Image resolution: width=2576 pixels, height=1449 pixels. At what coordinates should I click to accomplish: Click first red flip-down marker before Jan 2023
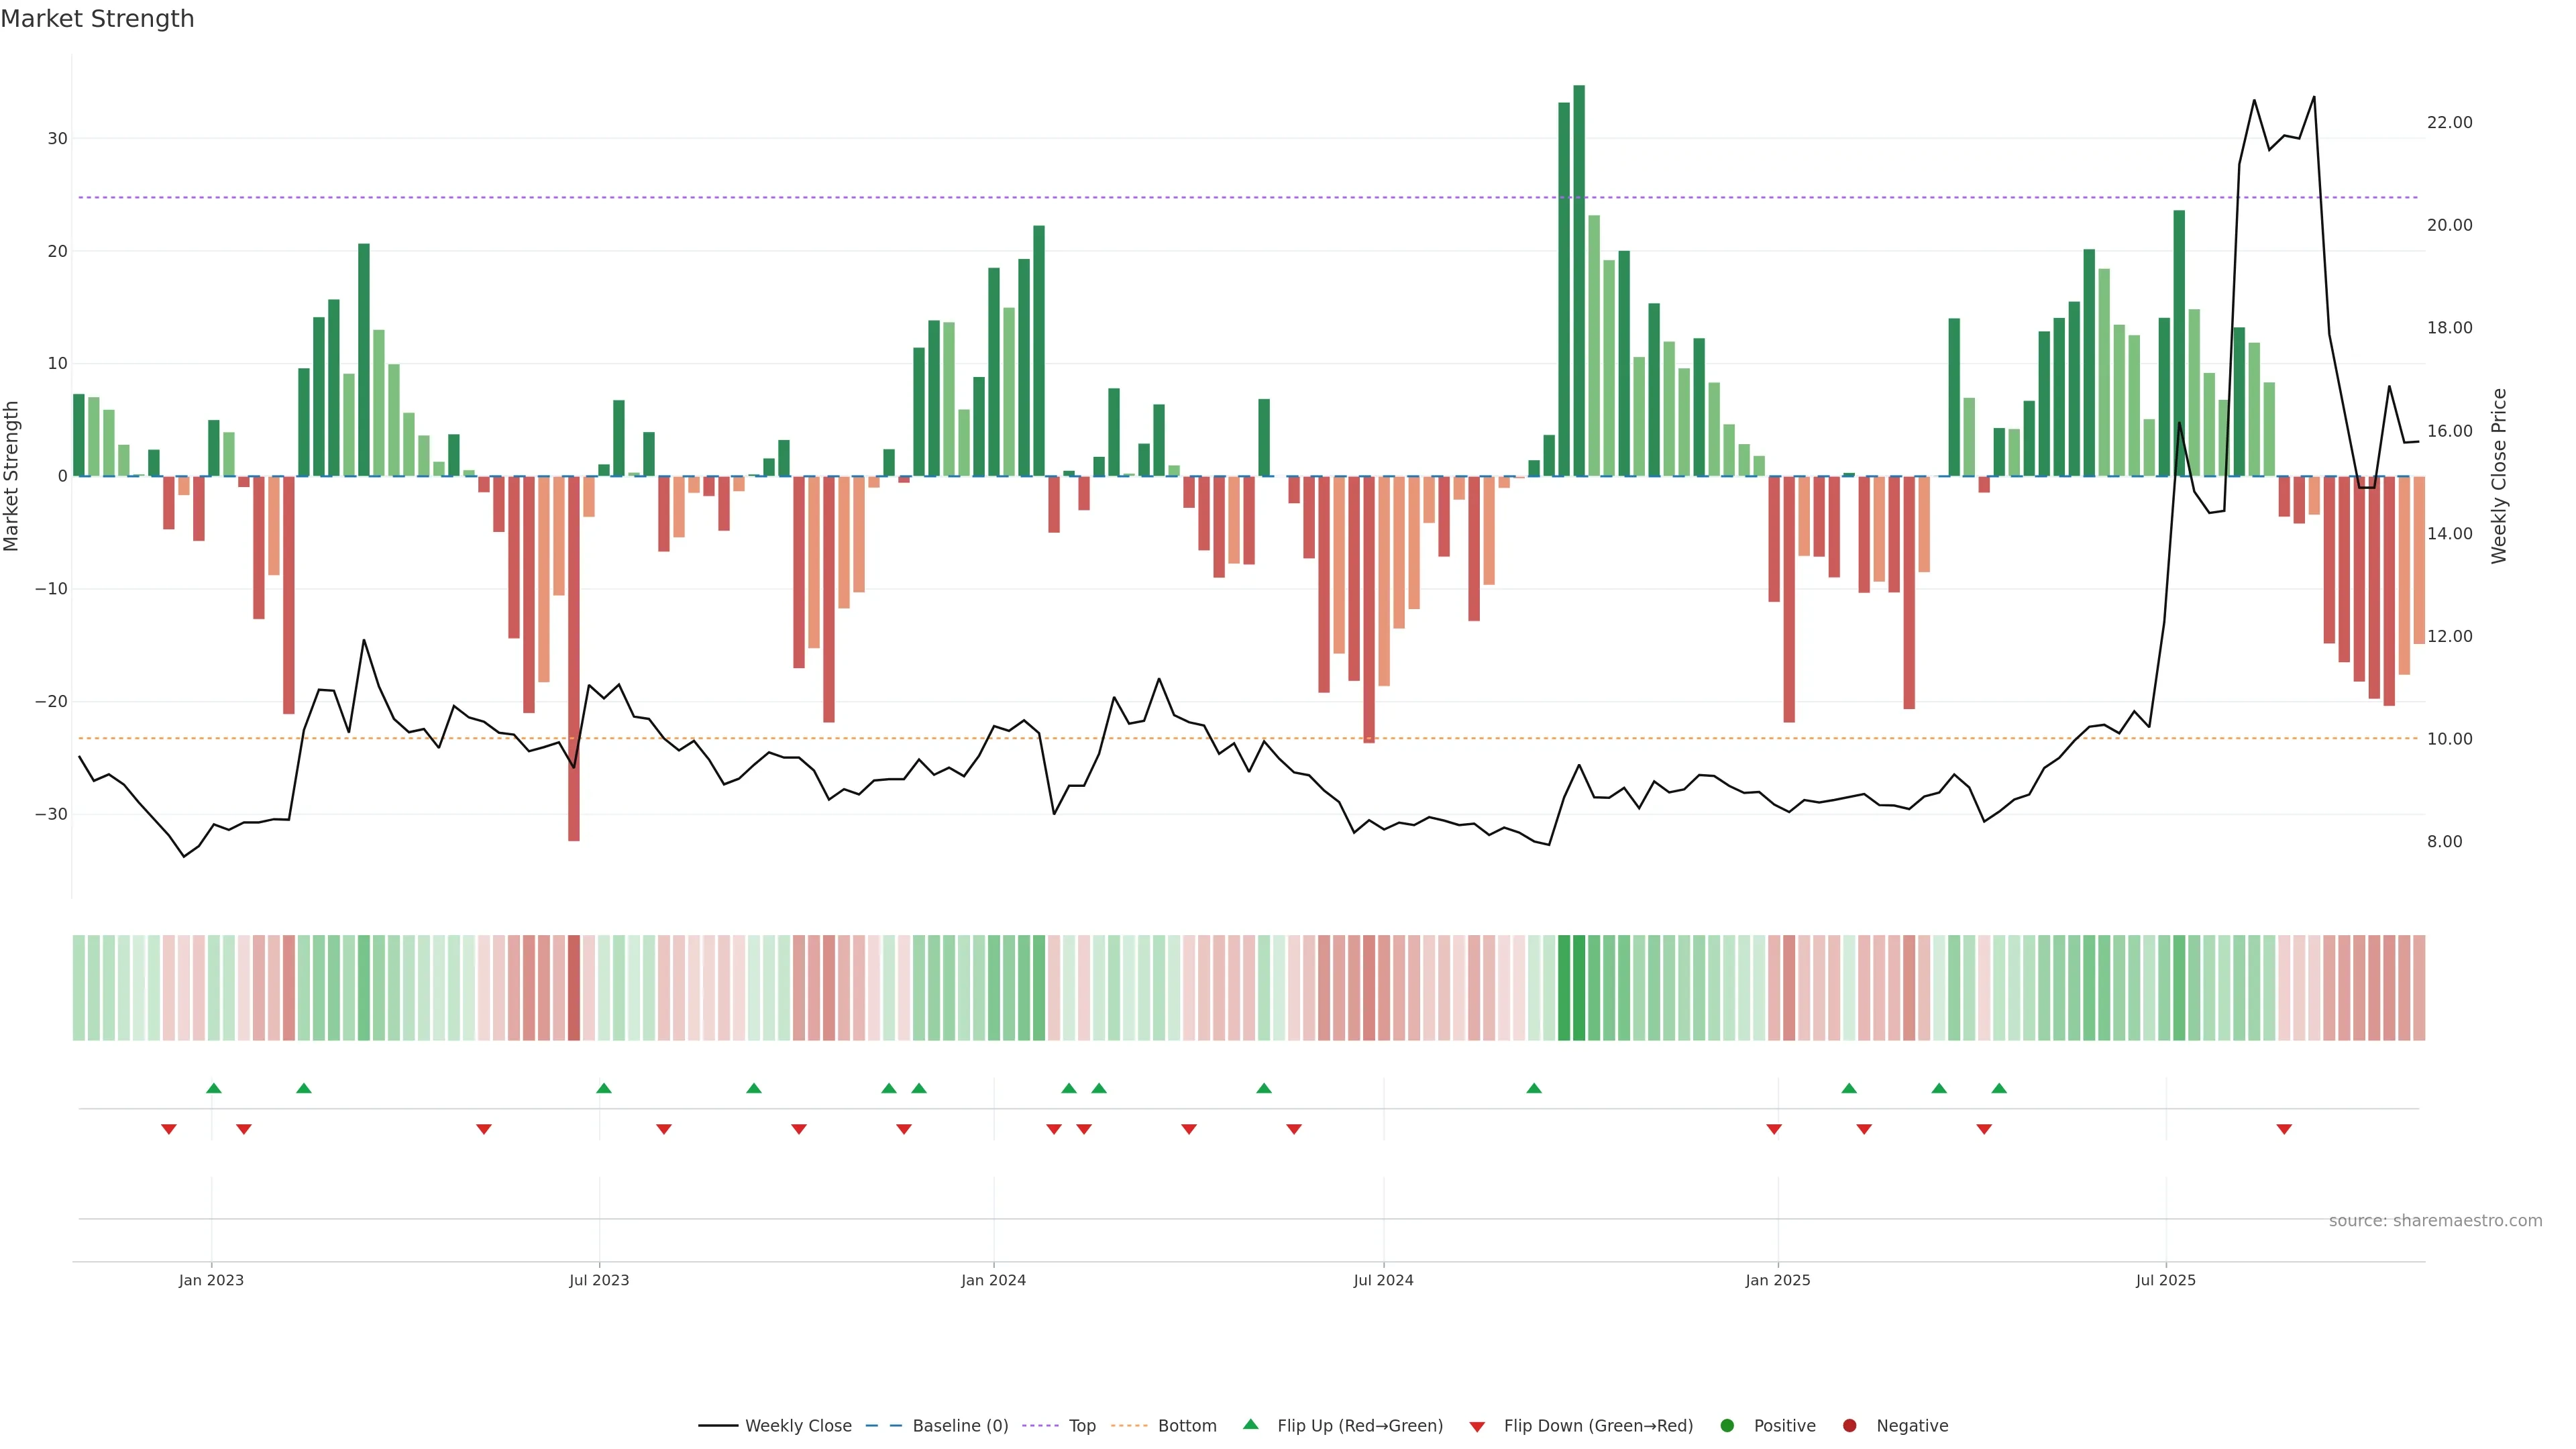tap(169, 1129)
